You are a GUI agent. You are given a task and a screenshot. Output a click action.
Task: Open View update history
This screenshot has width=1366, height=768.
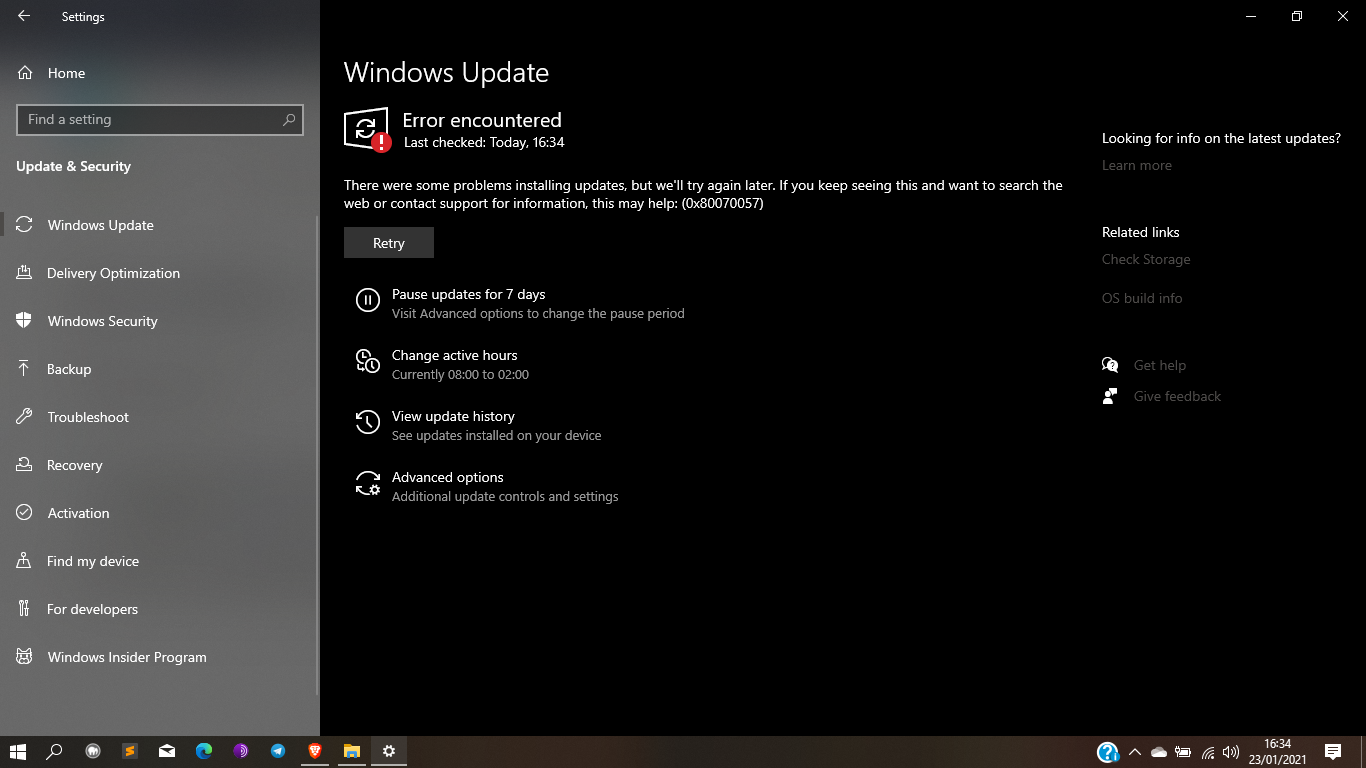(x=453, y=416)
